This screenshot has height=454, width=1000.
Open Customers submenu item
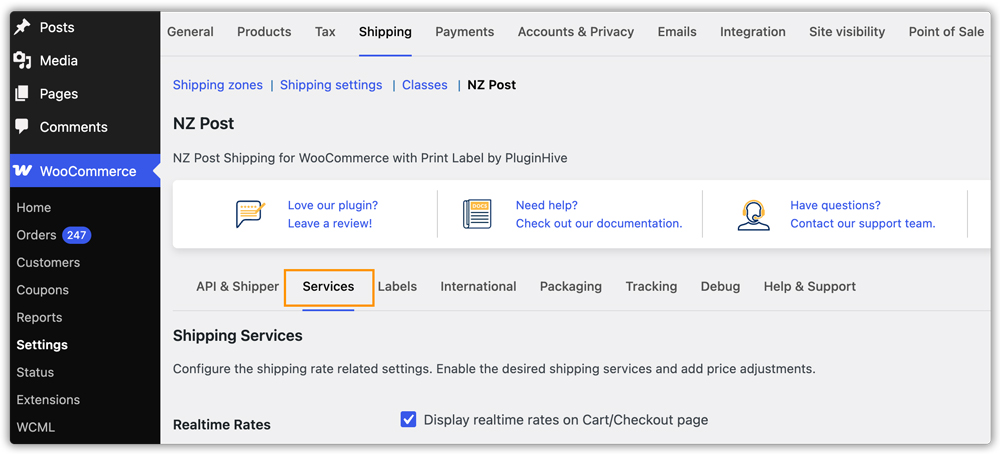click(48, 263)
